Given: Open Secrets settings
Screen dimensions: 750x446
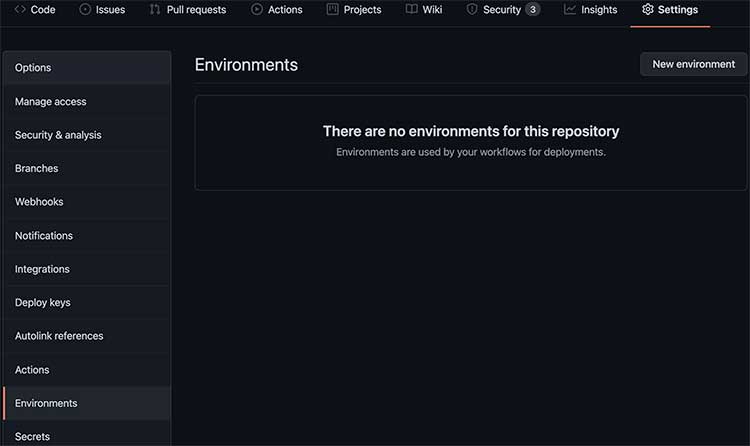Looking at the screenshot, I should click(87, 435).
